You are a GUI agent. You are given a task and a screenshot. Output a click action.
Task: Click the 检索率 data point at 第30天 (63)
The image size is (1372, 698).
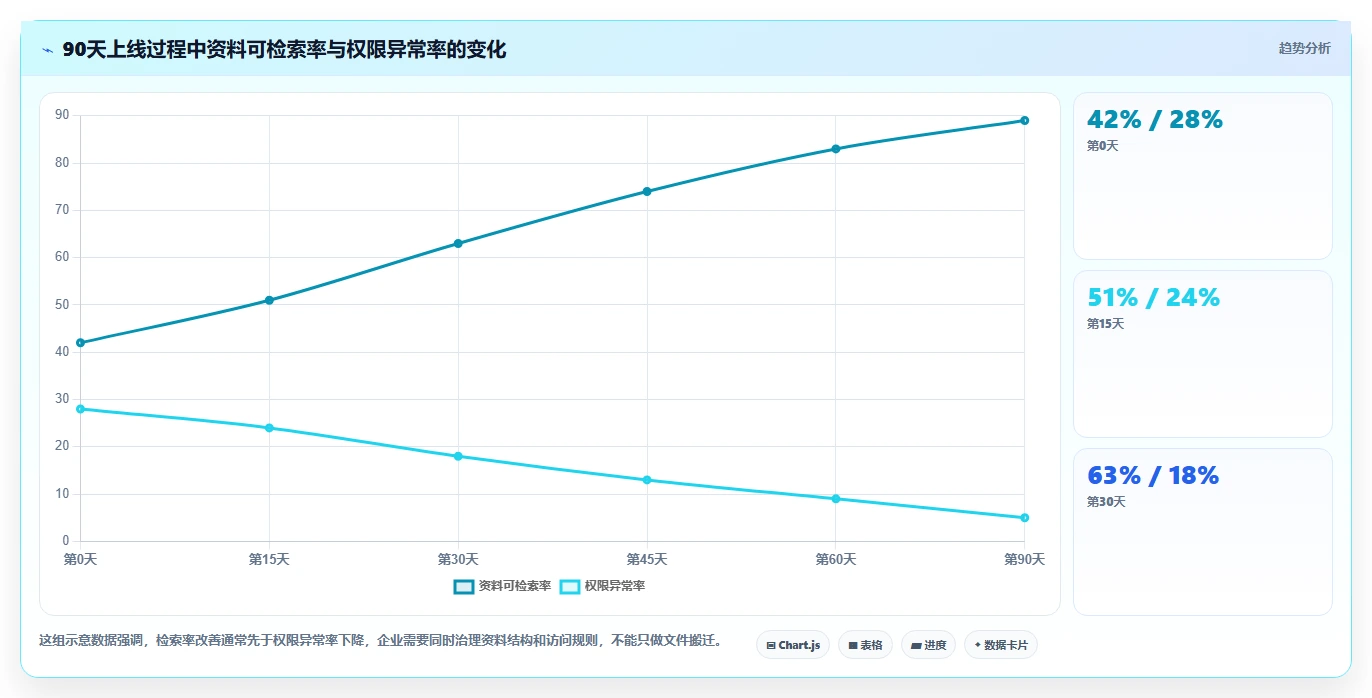[458, 243]
